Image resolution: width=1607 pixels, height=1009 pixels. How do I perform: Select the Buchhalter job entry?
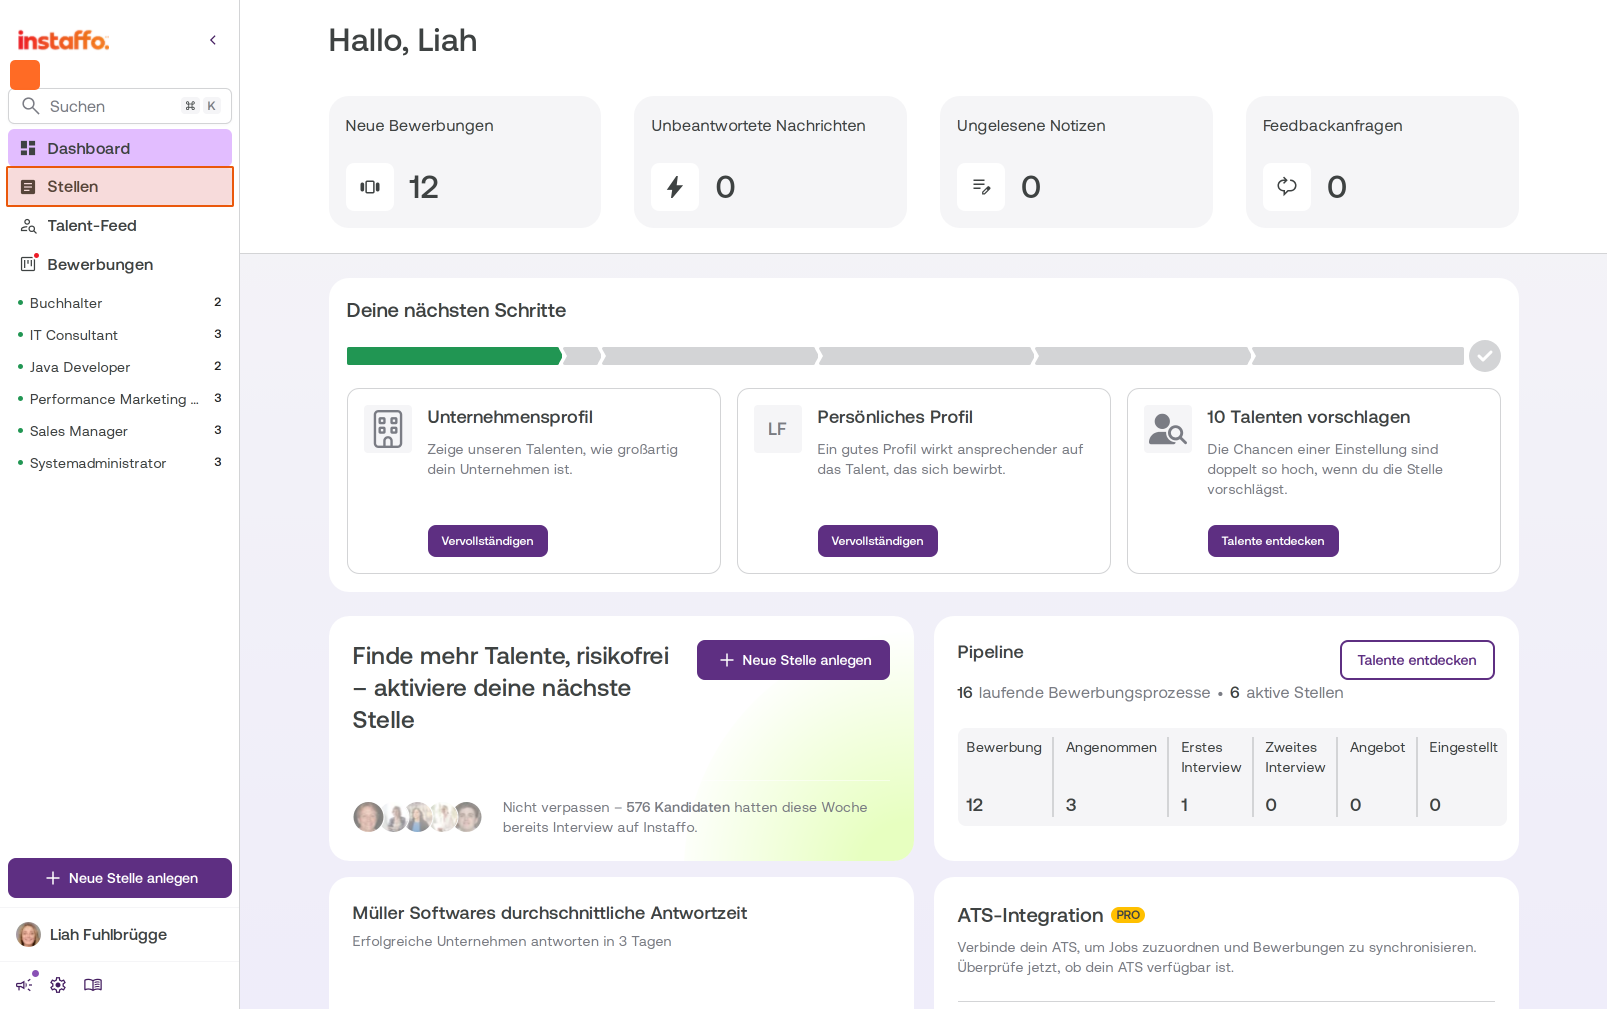coord(120,303)
